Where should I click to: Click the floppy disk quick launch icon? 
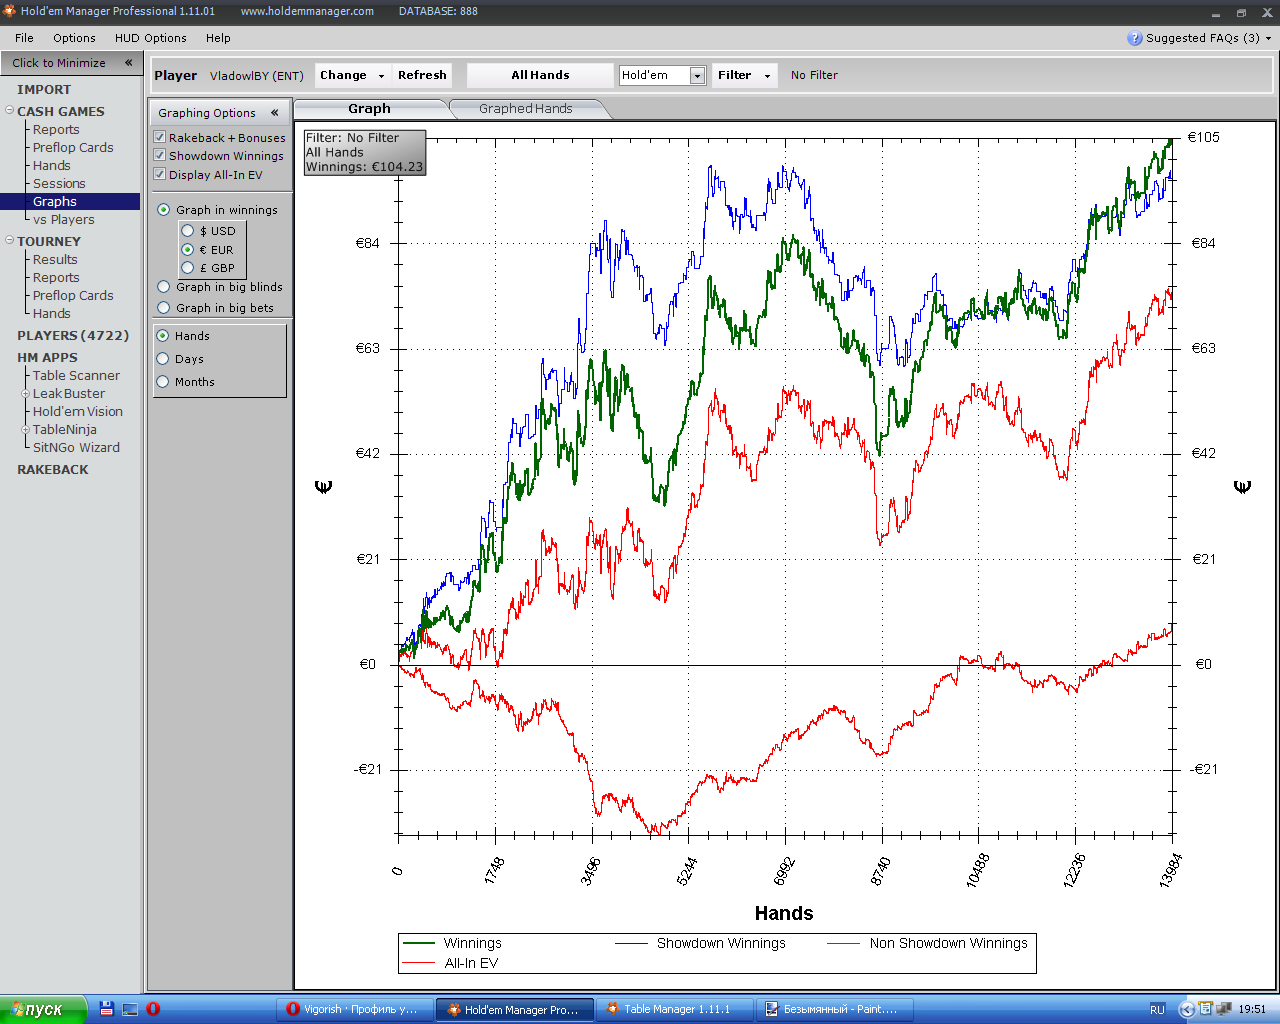point(107,1009)
